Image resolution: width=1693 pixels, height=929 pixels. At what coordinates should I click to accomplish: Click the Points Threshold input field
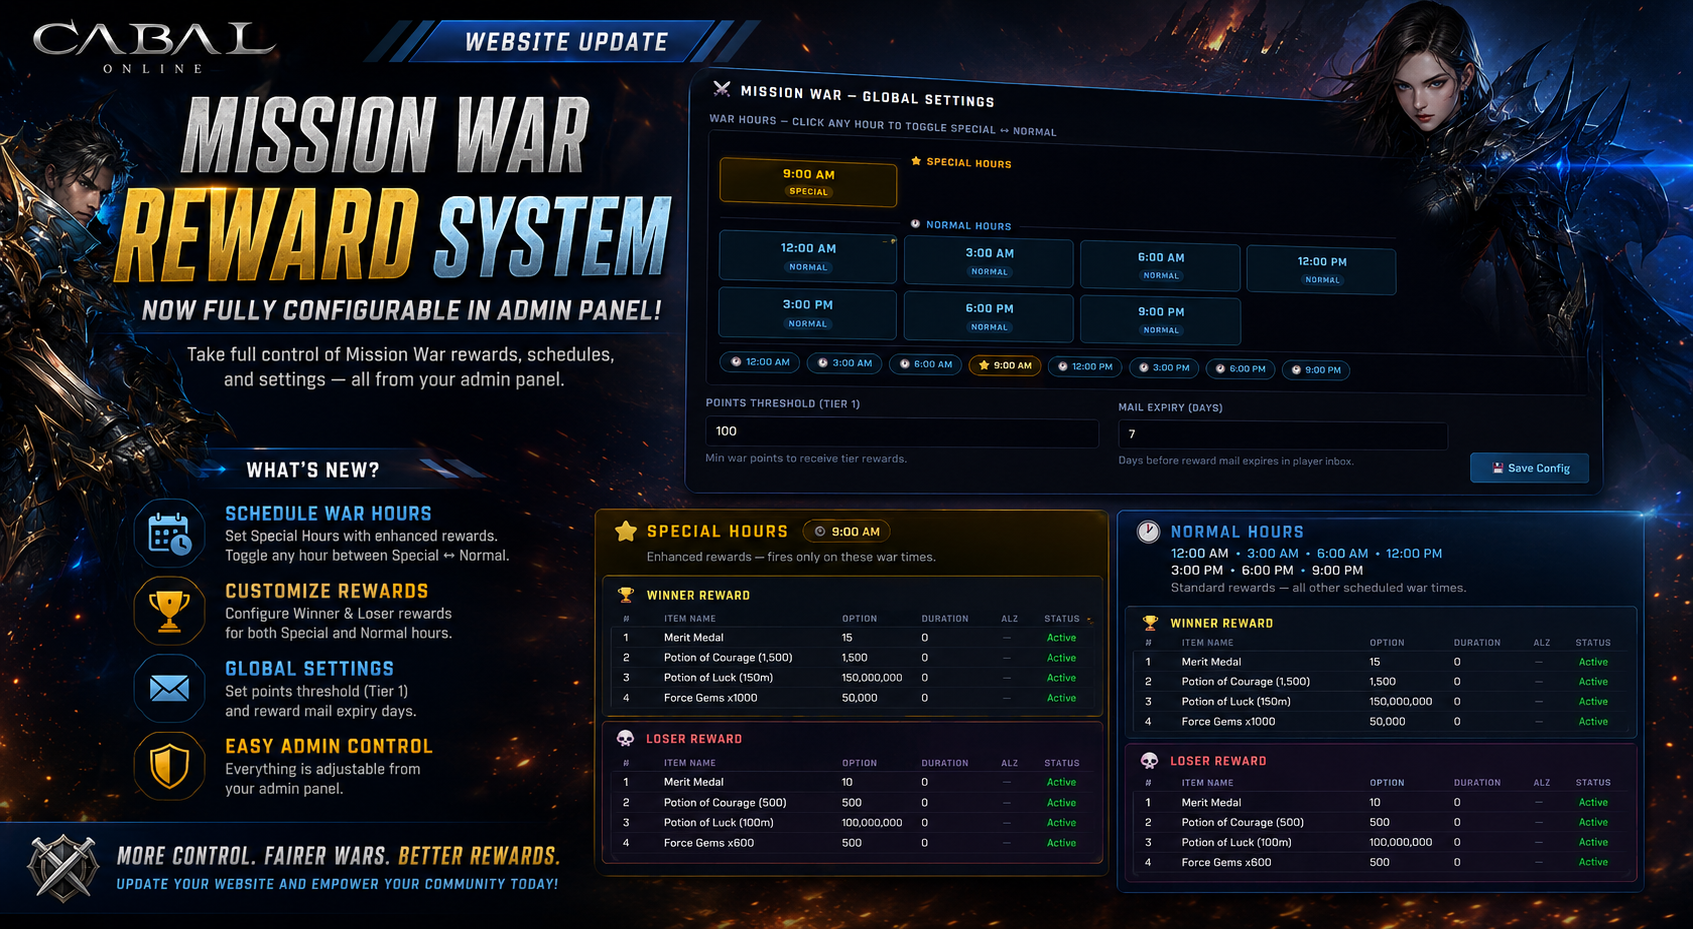coord(902,431)
